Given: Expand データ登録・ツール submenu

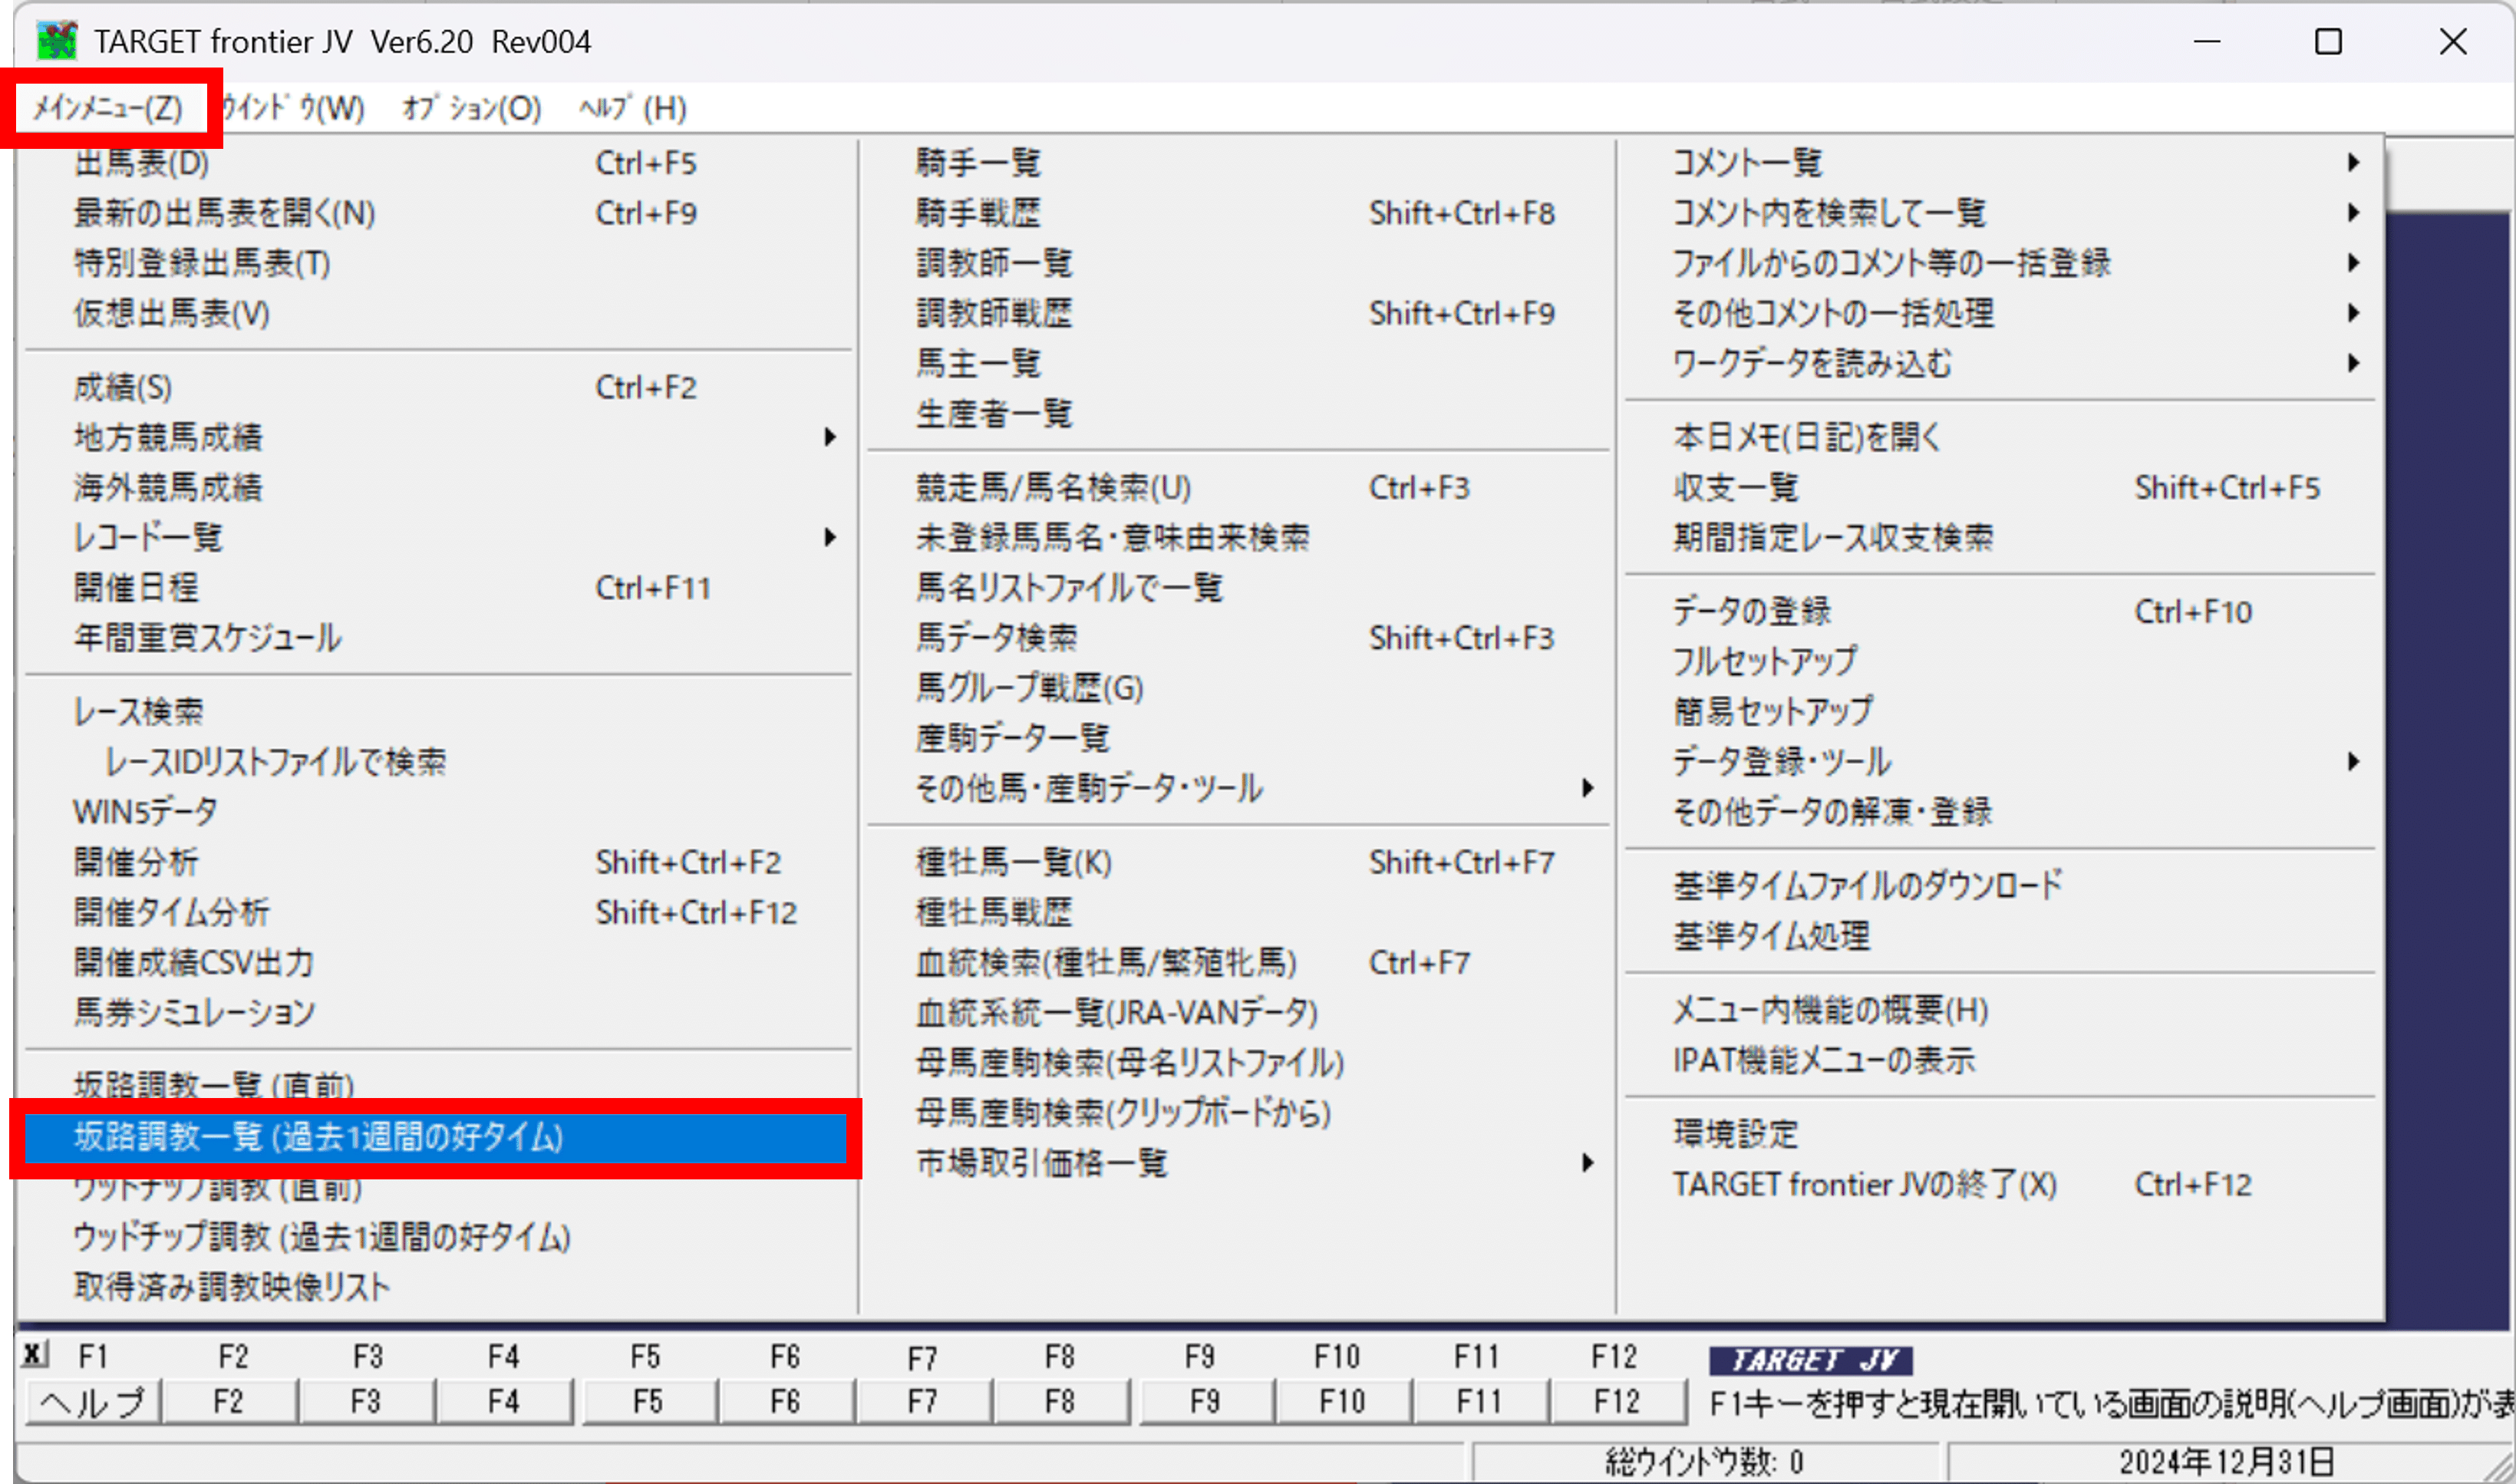Looking at the screenshot, I should click(x=2000, y=762).
